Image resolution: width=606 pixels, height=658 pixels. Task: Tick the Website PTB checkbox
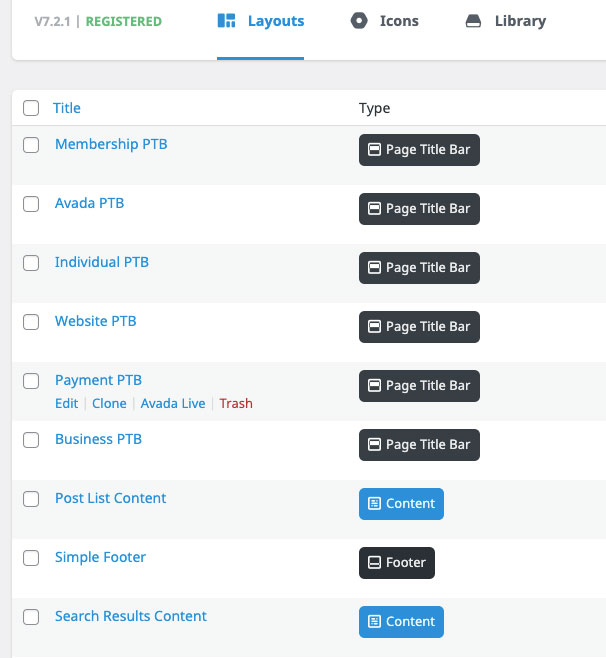[31, 322]
